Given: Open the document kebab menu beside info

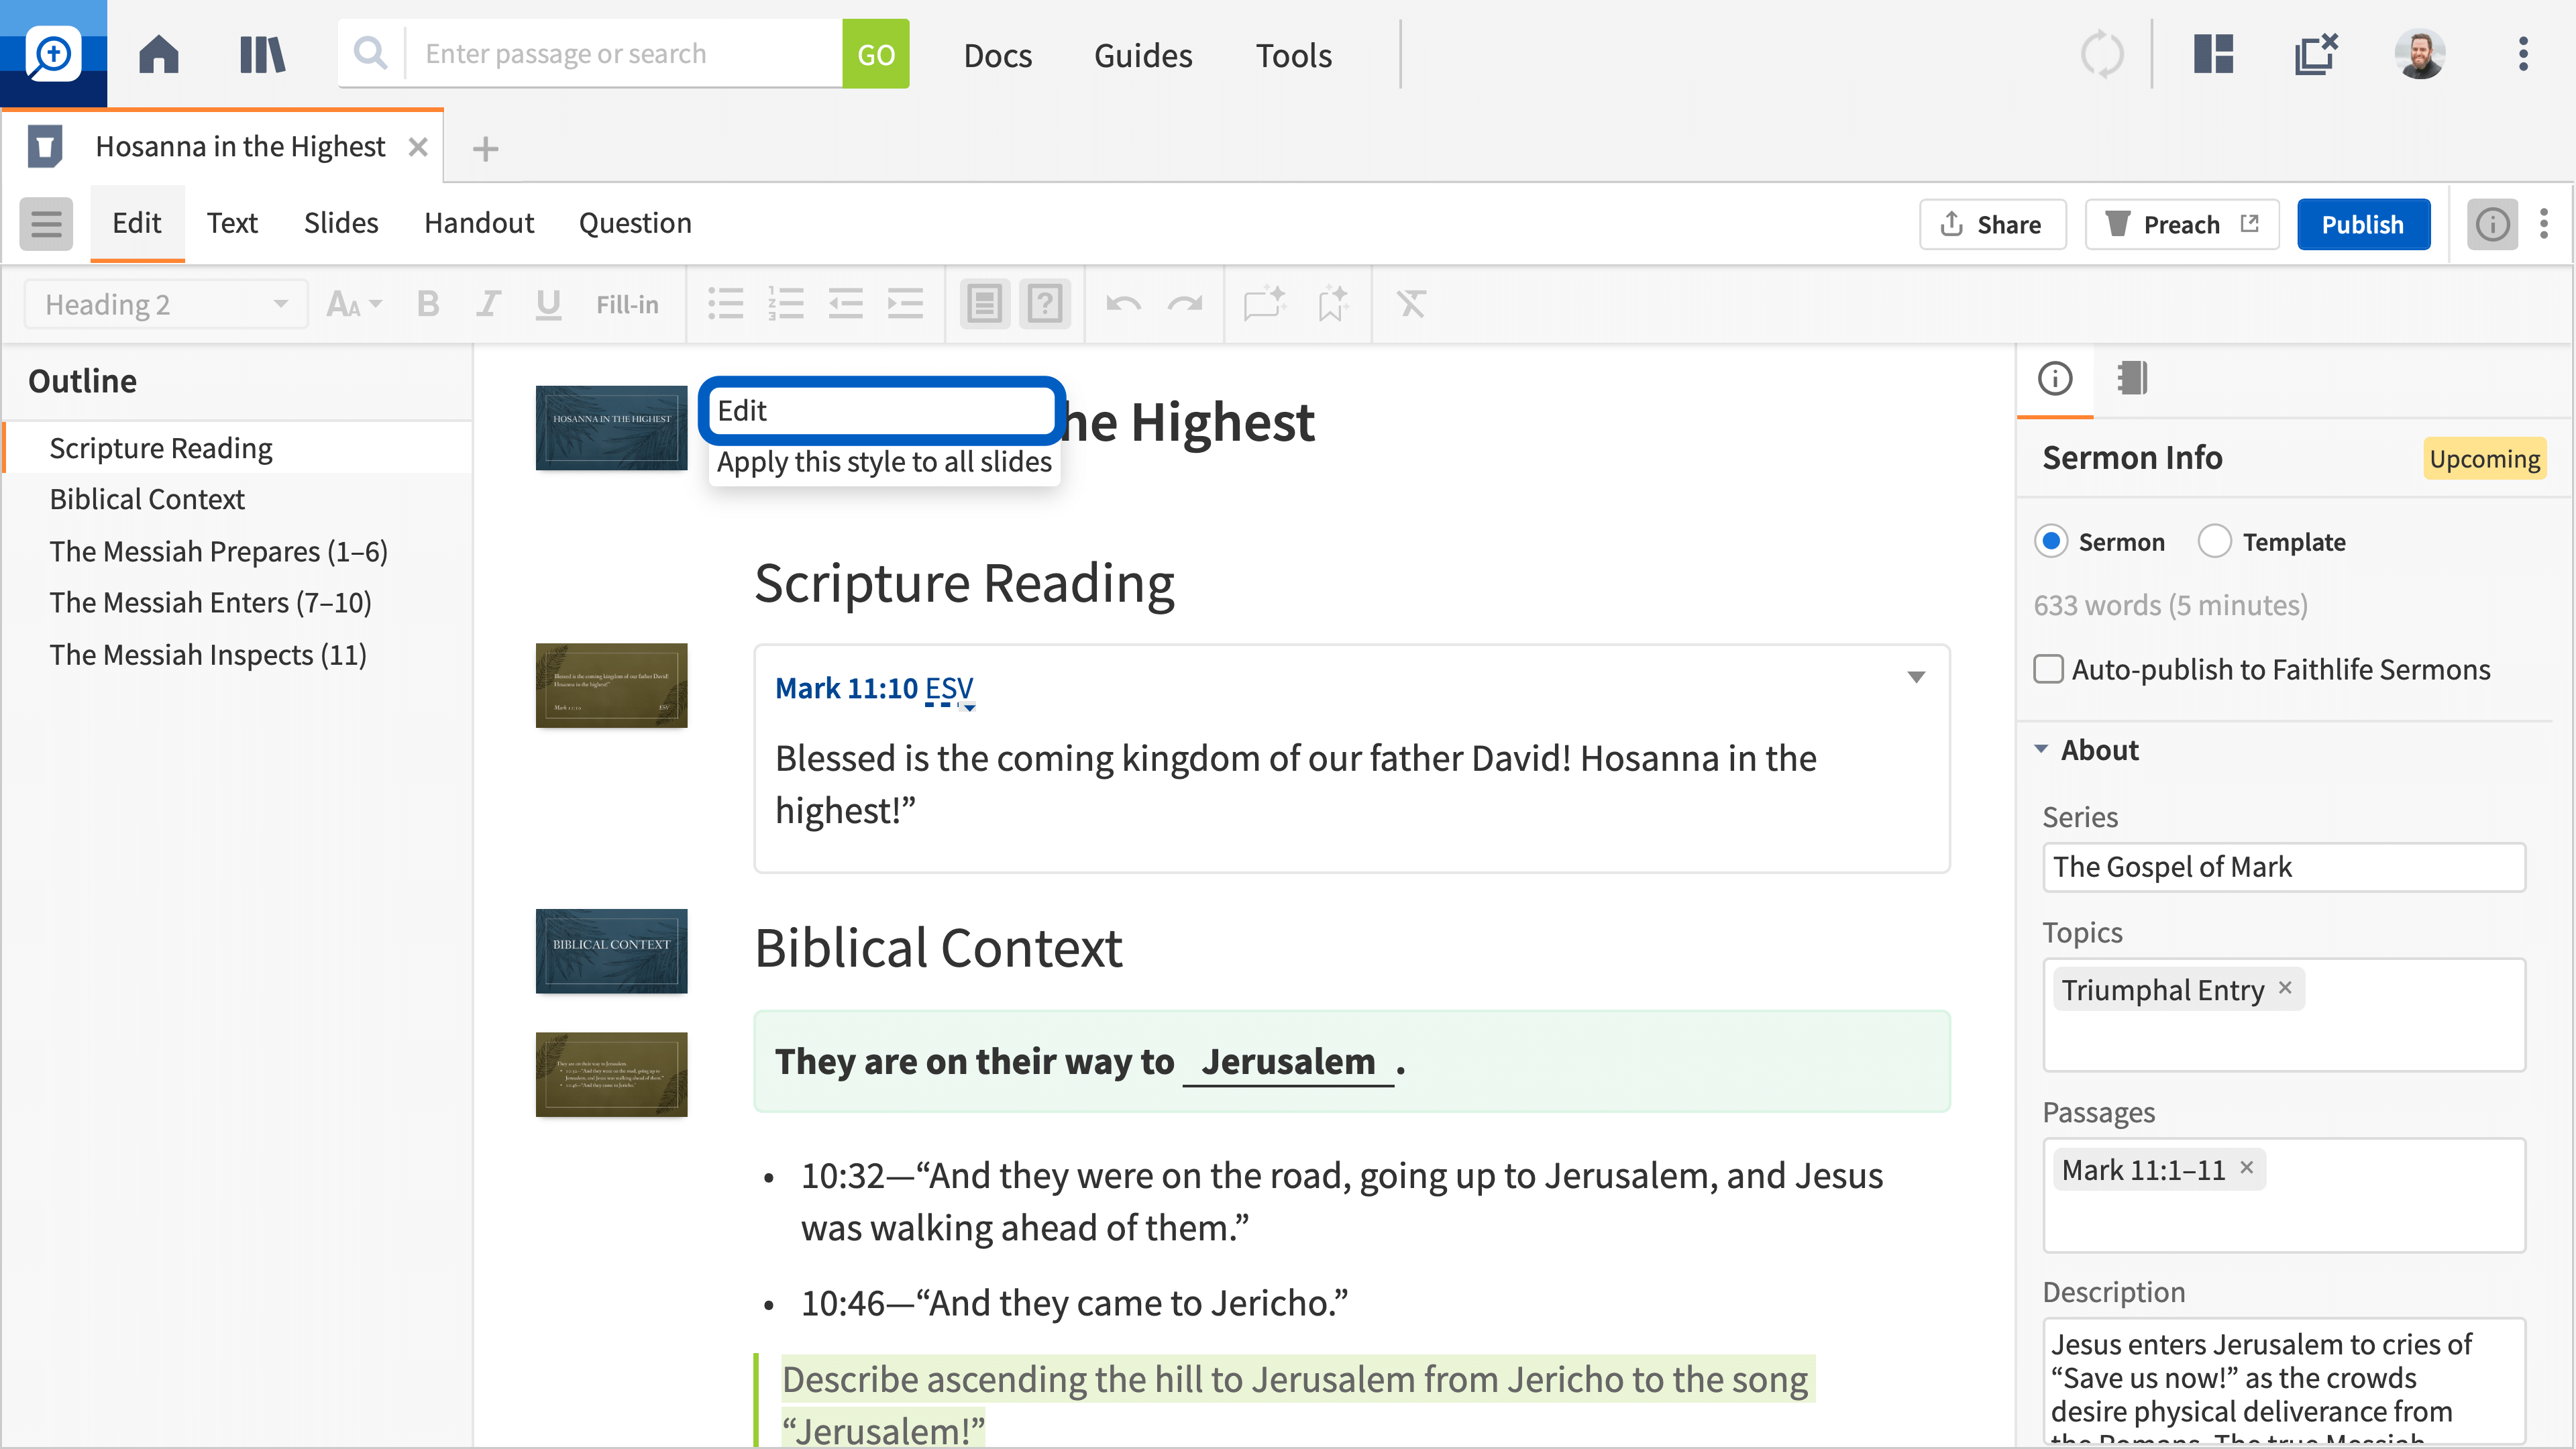Looking at the screenshot, I should click(x=2544, y=224).
